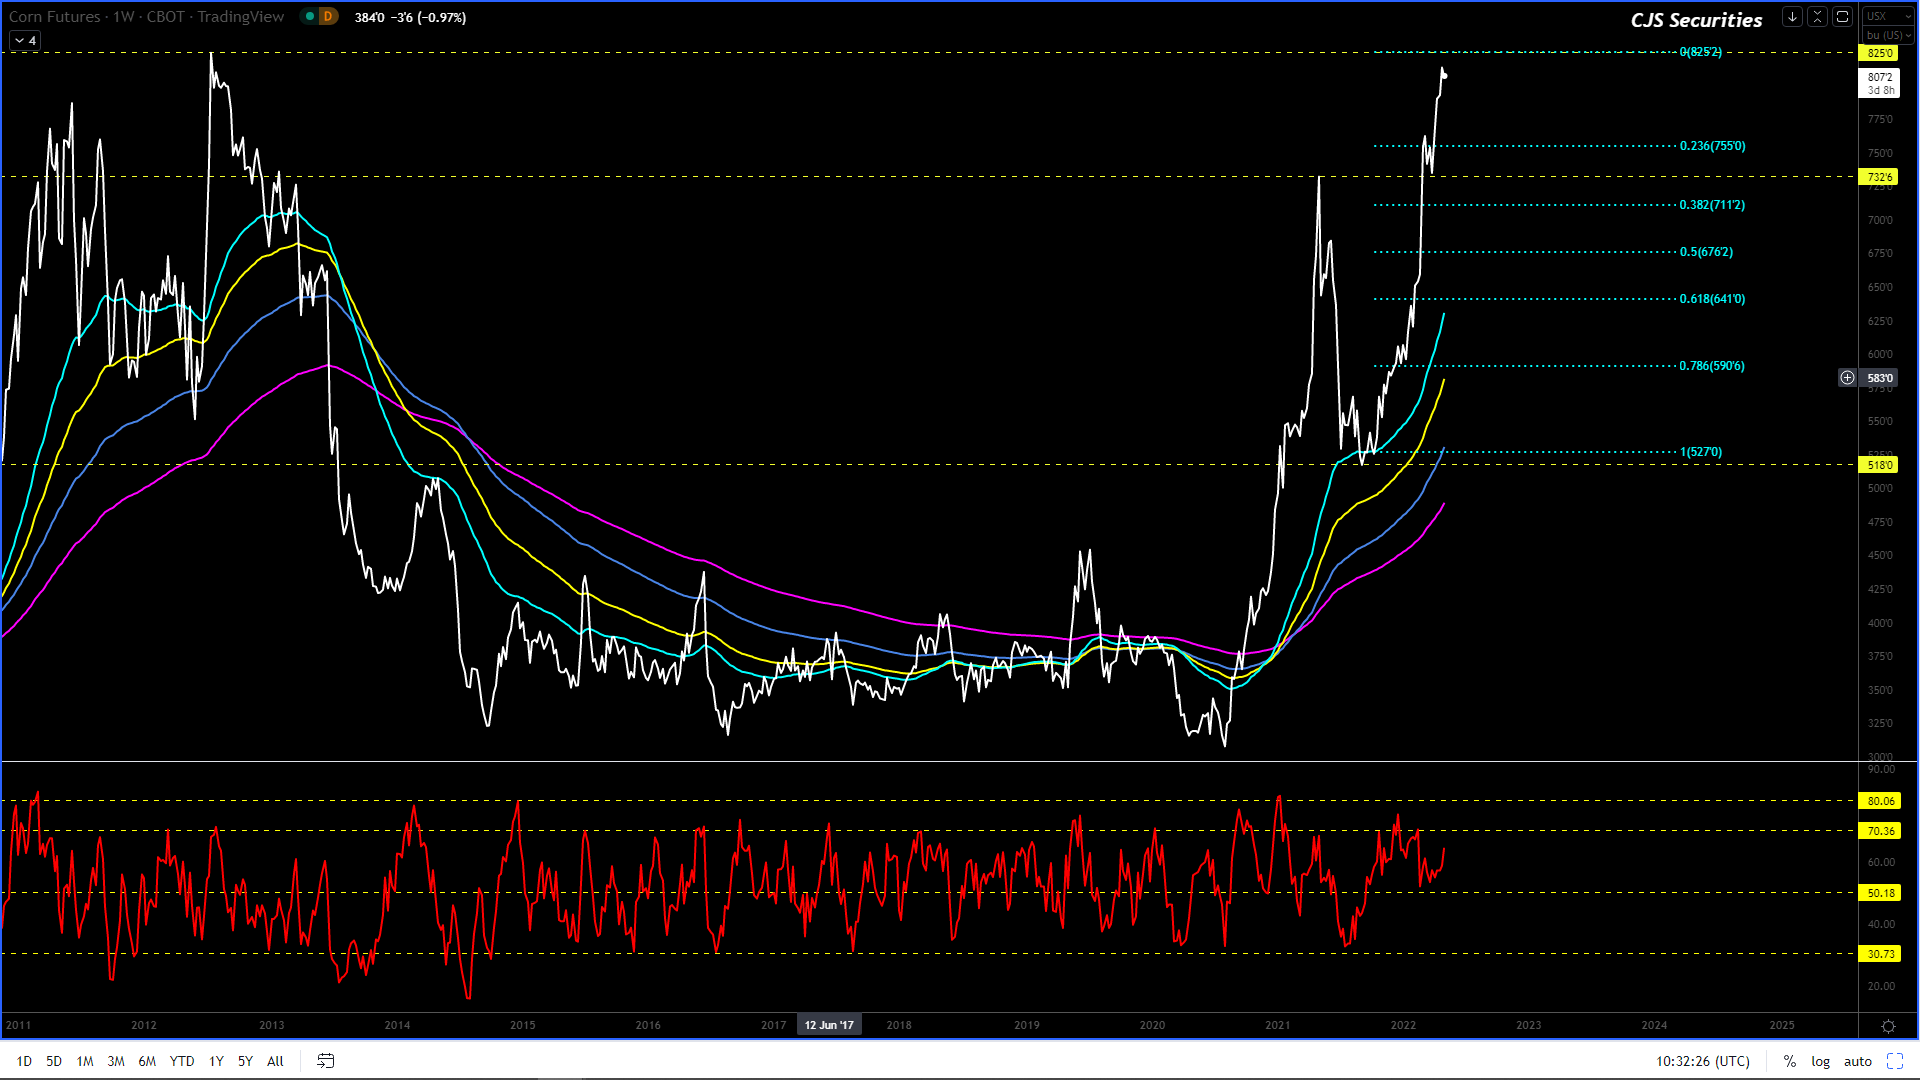
Task: Open the USX currency dropdown
Action: click(1888, 17)
